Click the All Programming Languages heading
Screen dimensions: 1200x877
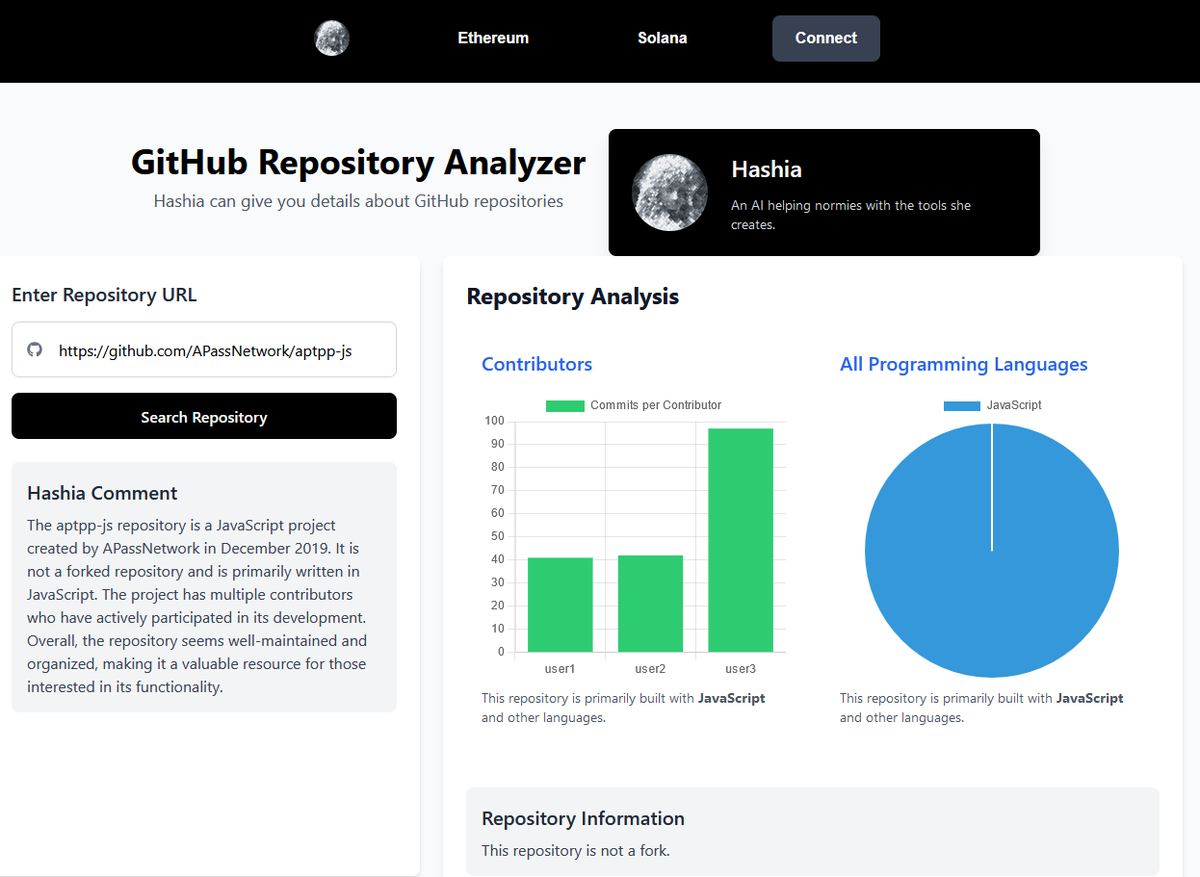pyautogui.click(x=964, y=364)
